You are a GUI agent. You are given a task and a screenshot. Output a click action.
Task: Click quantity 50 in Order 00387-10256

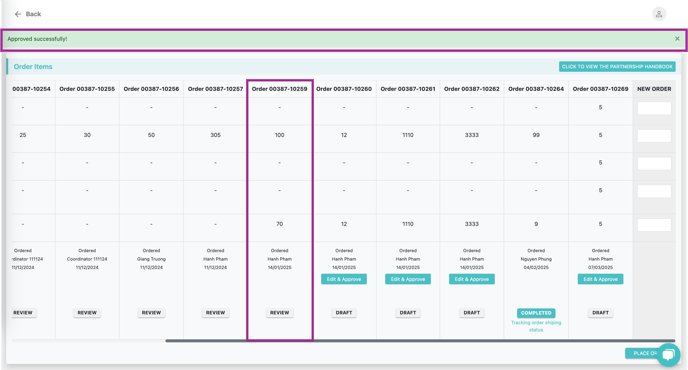coord(151,135)
